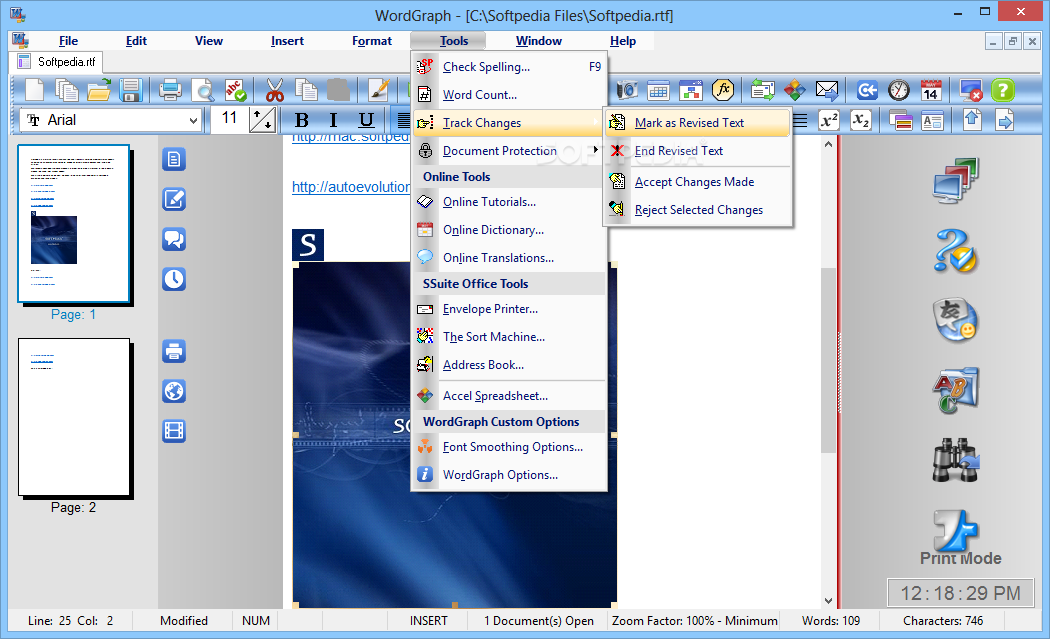Copy using the two-pages toolbar icon

307,90
